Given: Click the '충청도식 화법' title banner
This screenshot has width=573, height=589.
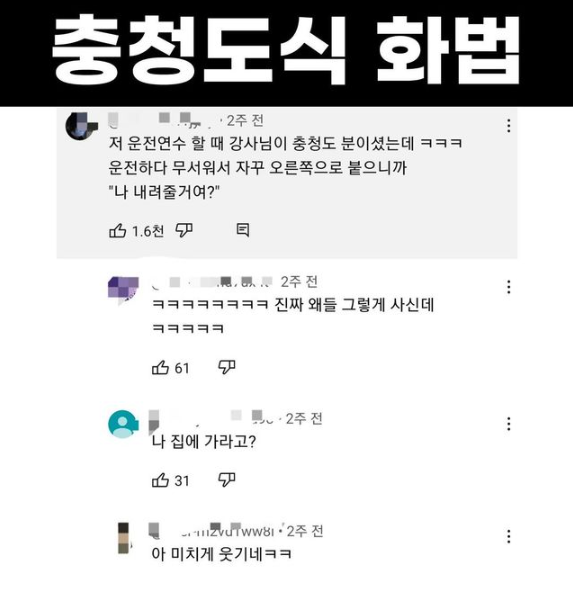Looking at the screenshot, I should [286, 53].
